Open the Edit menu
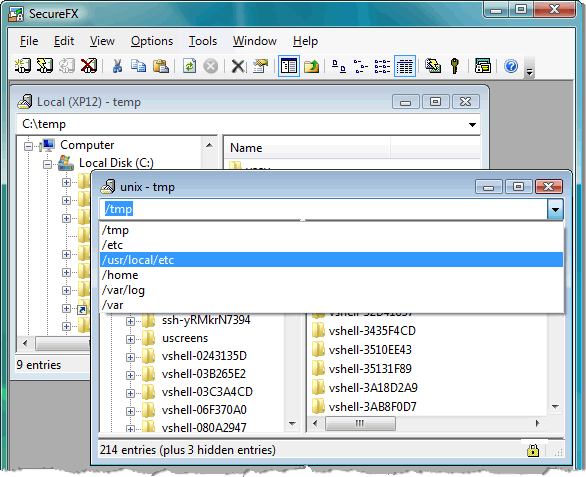Image resolution: width=586 pixels, height=477 pixels. [64, 41]
